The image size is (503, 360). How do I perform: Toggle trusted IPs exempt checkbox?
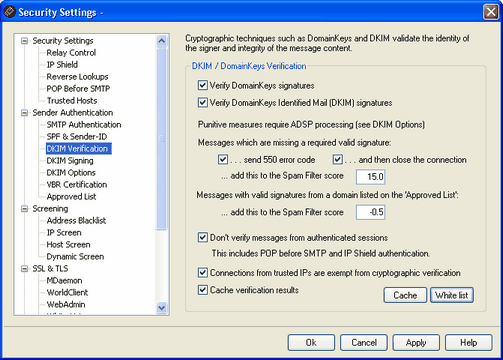(x=203, y=273)
